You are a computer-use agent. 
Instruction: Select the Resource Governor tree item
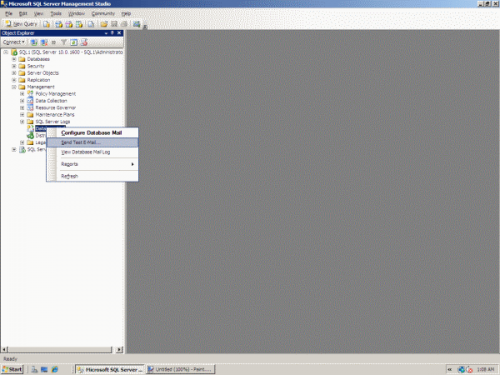click(x=56, y=108)
